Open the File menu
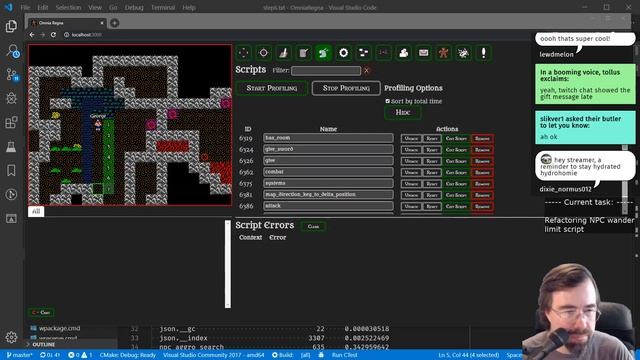The image size is (640, 360). tap(25, 7)
